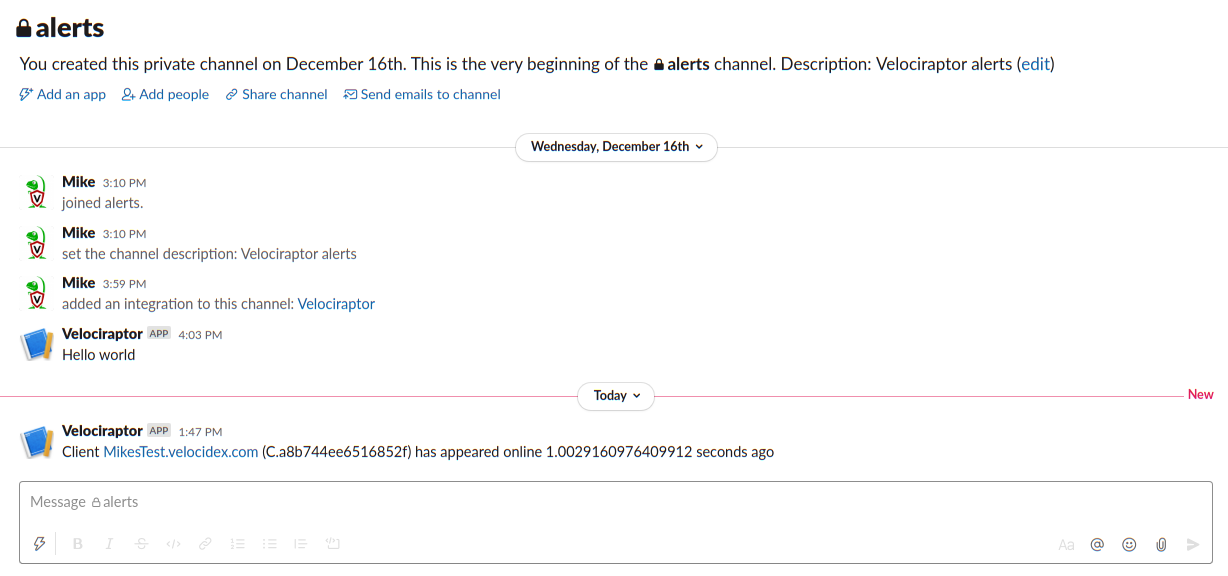Start an ordered list in composer
Viewport: 1228px width, 576px height.
coord(237,544)
